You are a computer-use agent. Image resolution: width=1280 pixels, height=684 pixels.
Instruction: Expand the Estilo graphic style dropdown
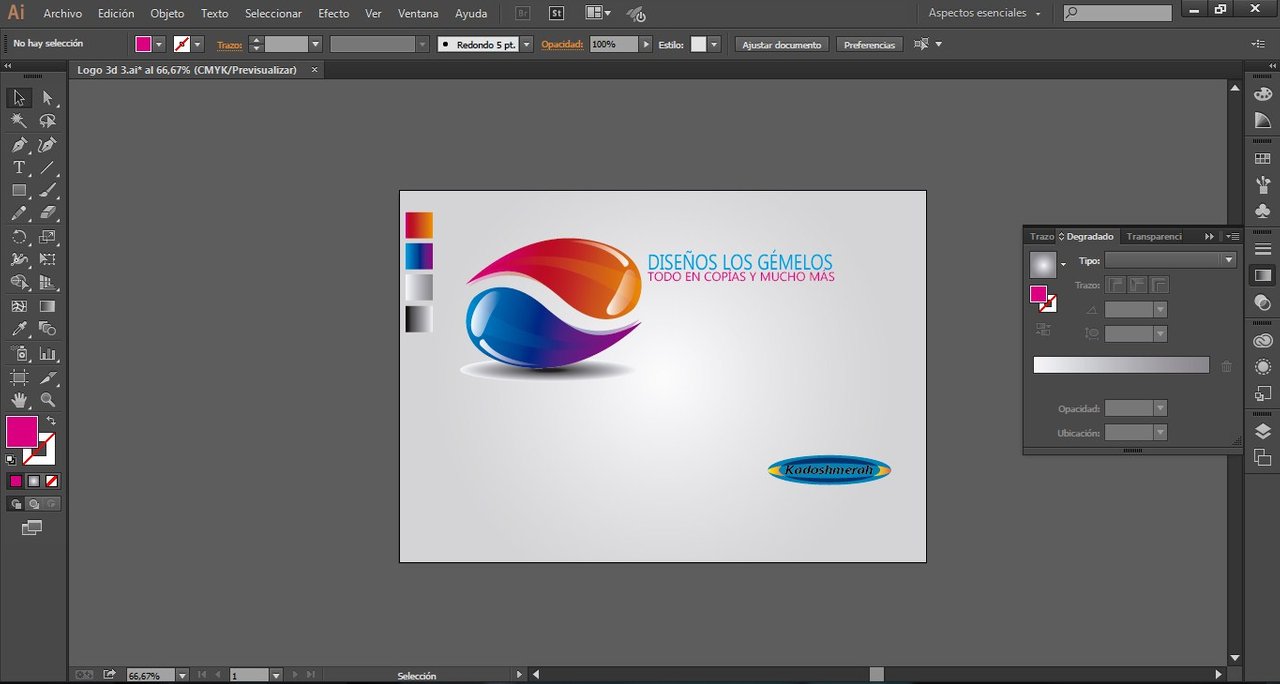pyautogui.click(x=714, y=44)
